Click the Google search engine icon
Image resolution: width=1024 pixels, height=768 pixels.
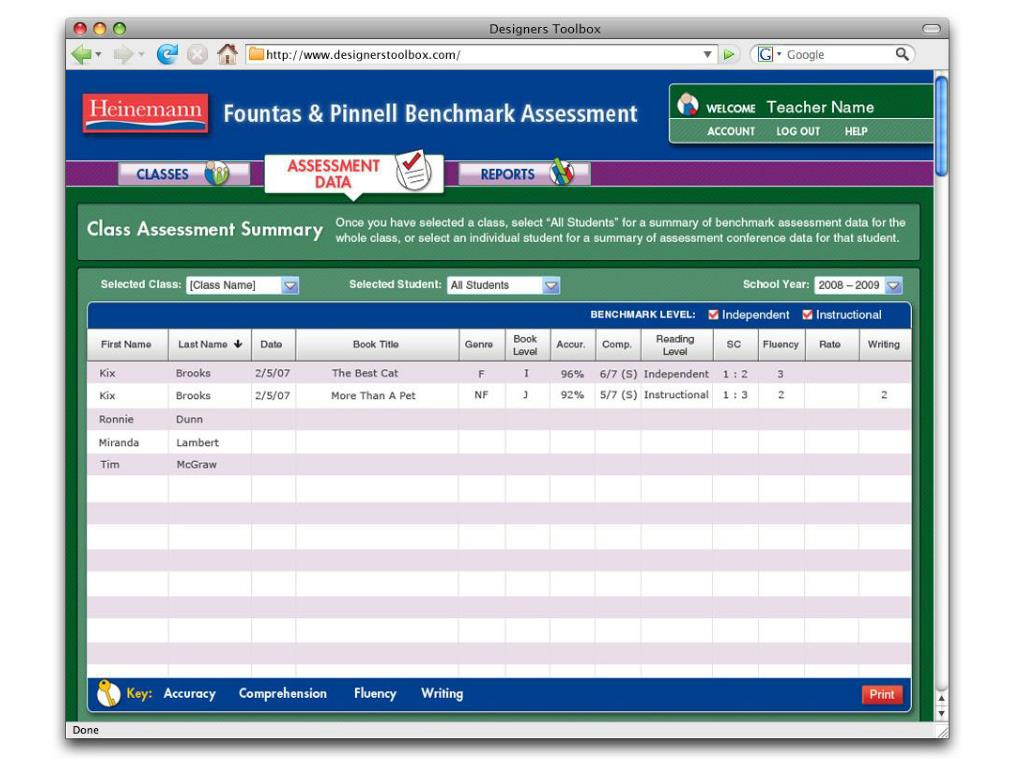[x=765, y=54]
